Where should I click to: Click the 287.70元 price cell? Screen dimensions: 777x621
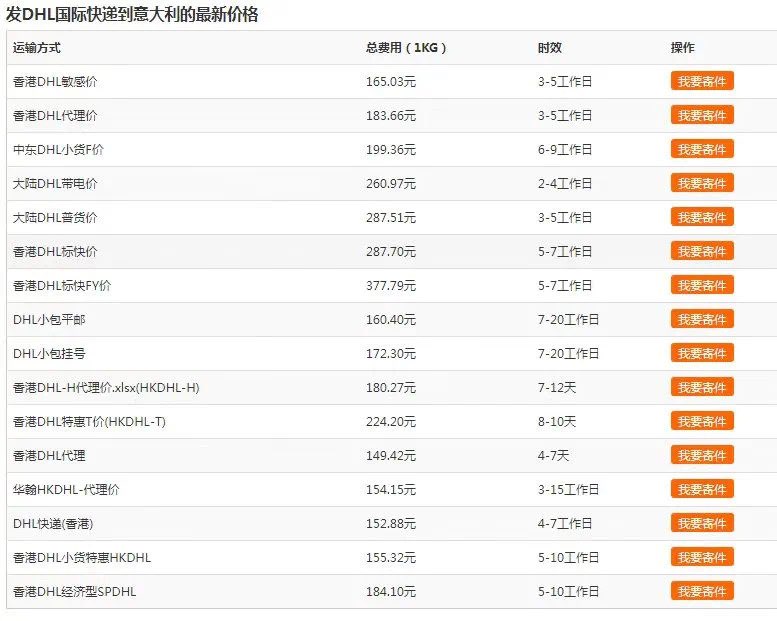click(x=391, y=251)
